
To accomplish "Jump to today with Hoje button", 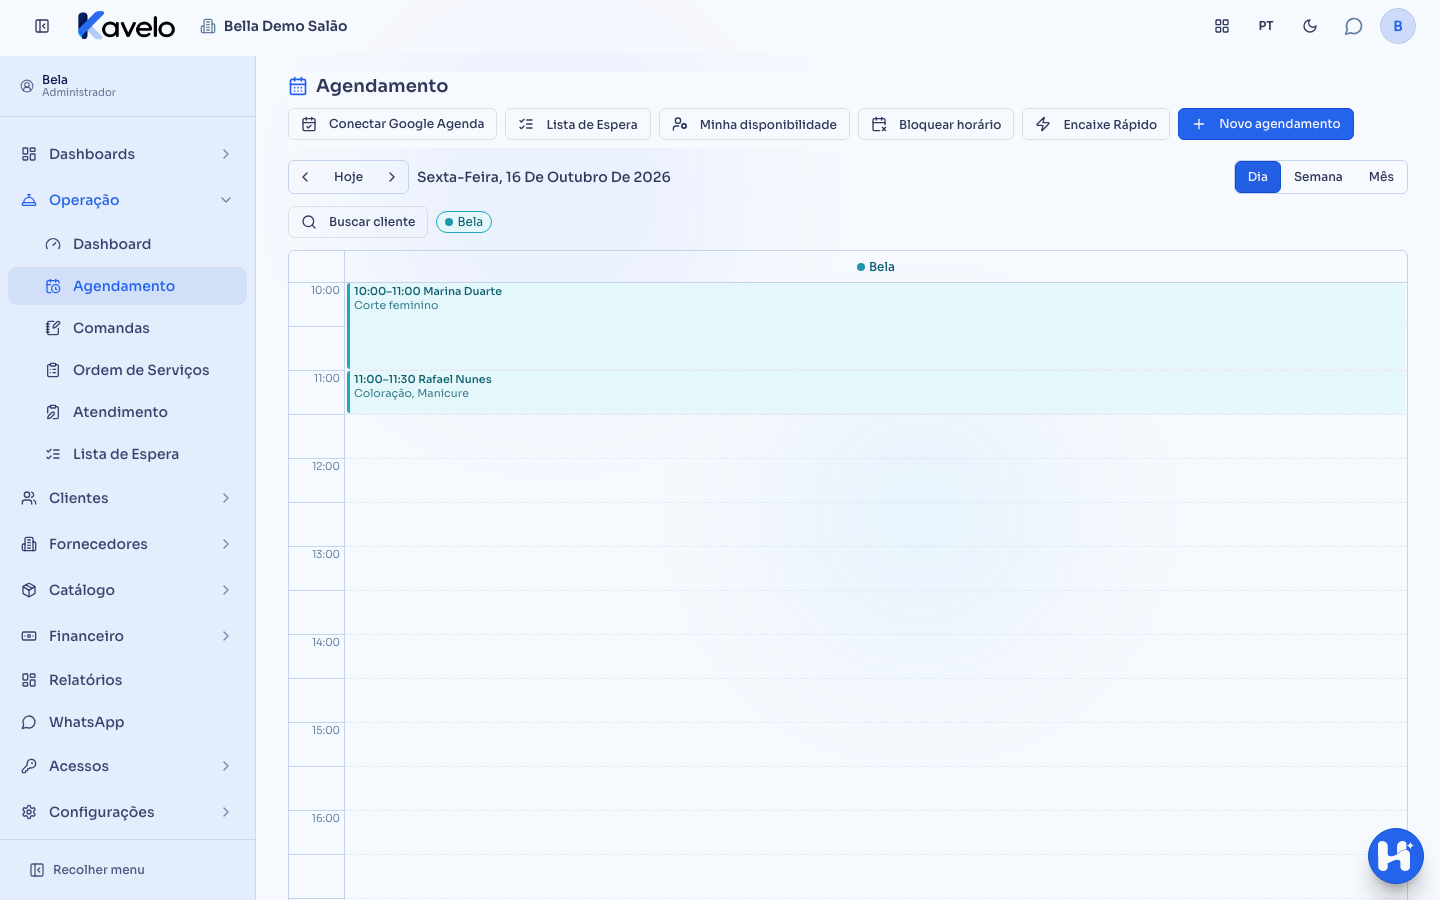I will 348,177.
